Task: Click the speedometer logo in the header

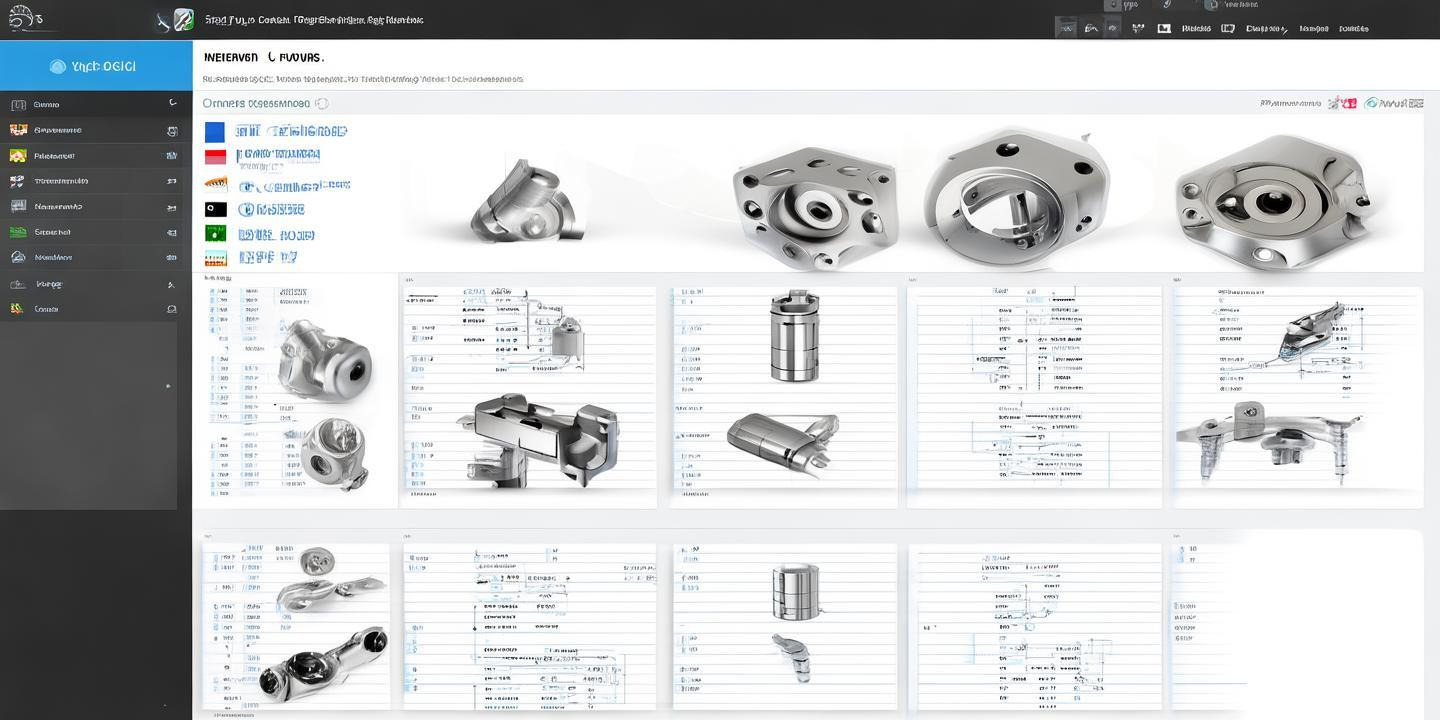Action: [x=26, y=19]
